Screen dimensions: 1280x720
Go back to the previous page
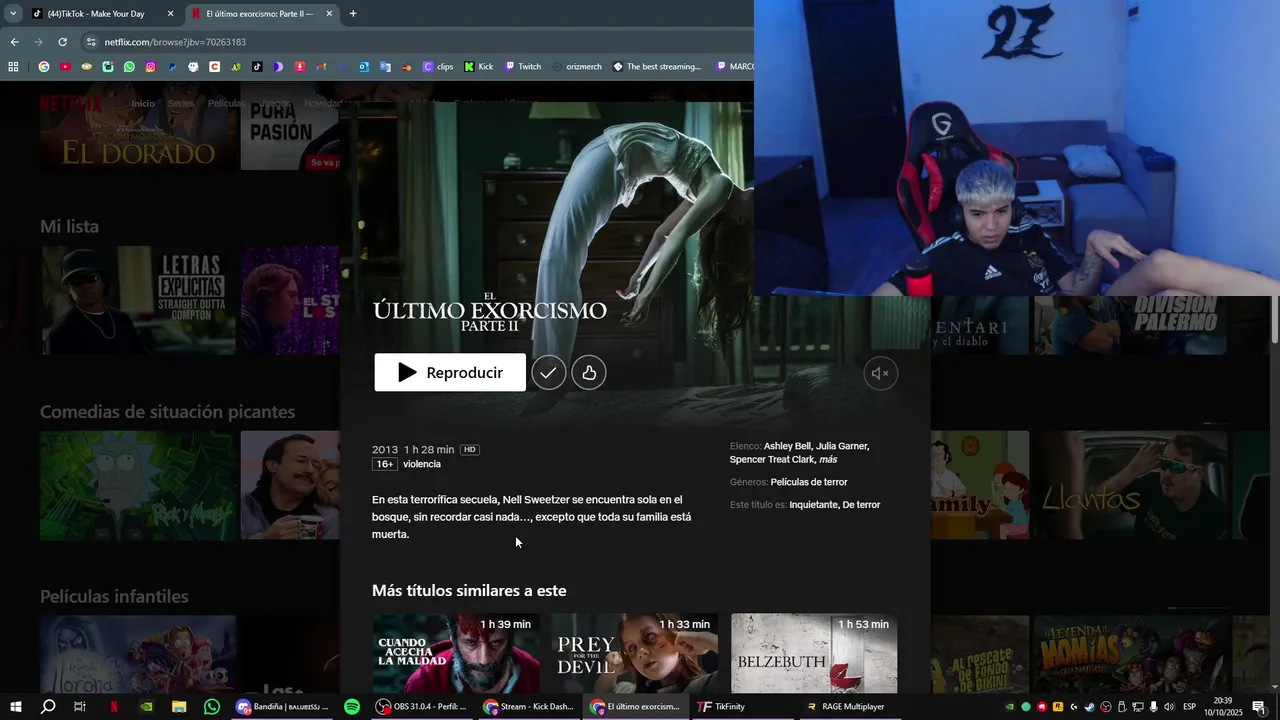tap(14, 42)
